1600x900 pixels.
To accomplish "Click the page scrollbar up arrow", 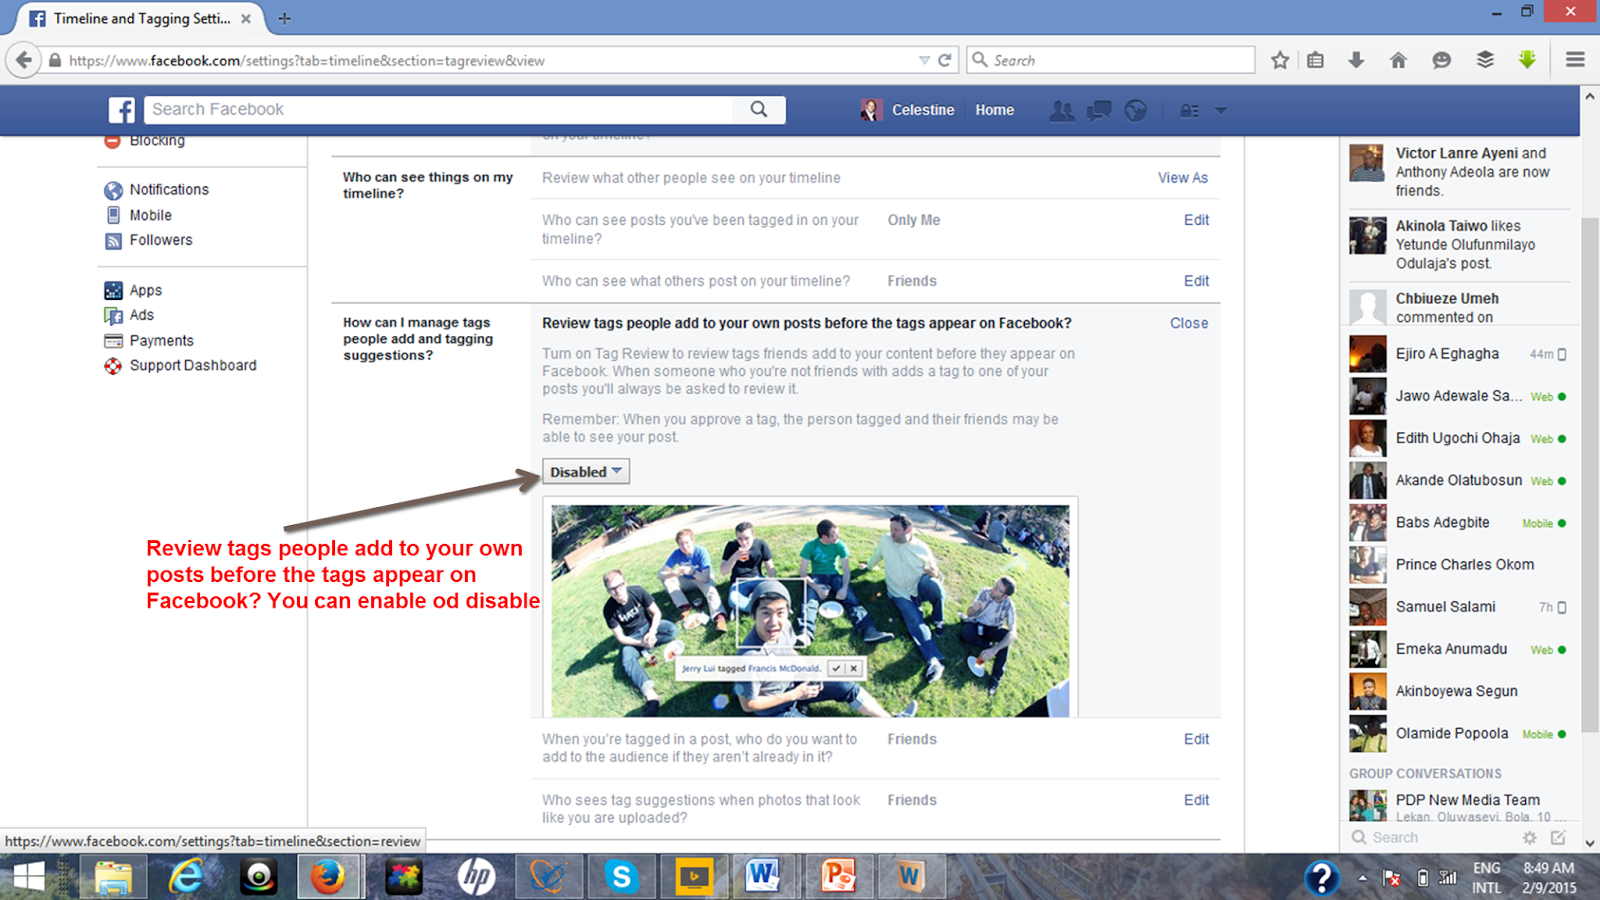I will pos(1590,96).
